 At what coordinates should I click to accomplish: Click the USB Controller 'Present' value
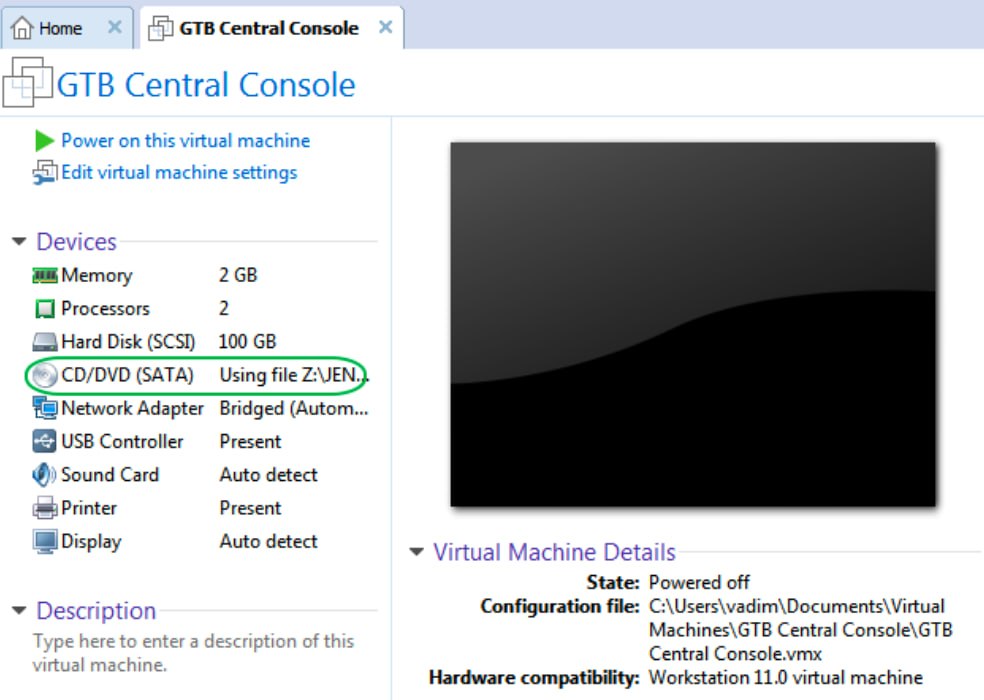click(250, 442)
